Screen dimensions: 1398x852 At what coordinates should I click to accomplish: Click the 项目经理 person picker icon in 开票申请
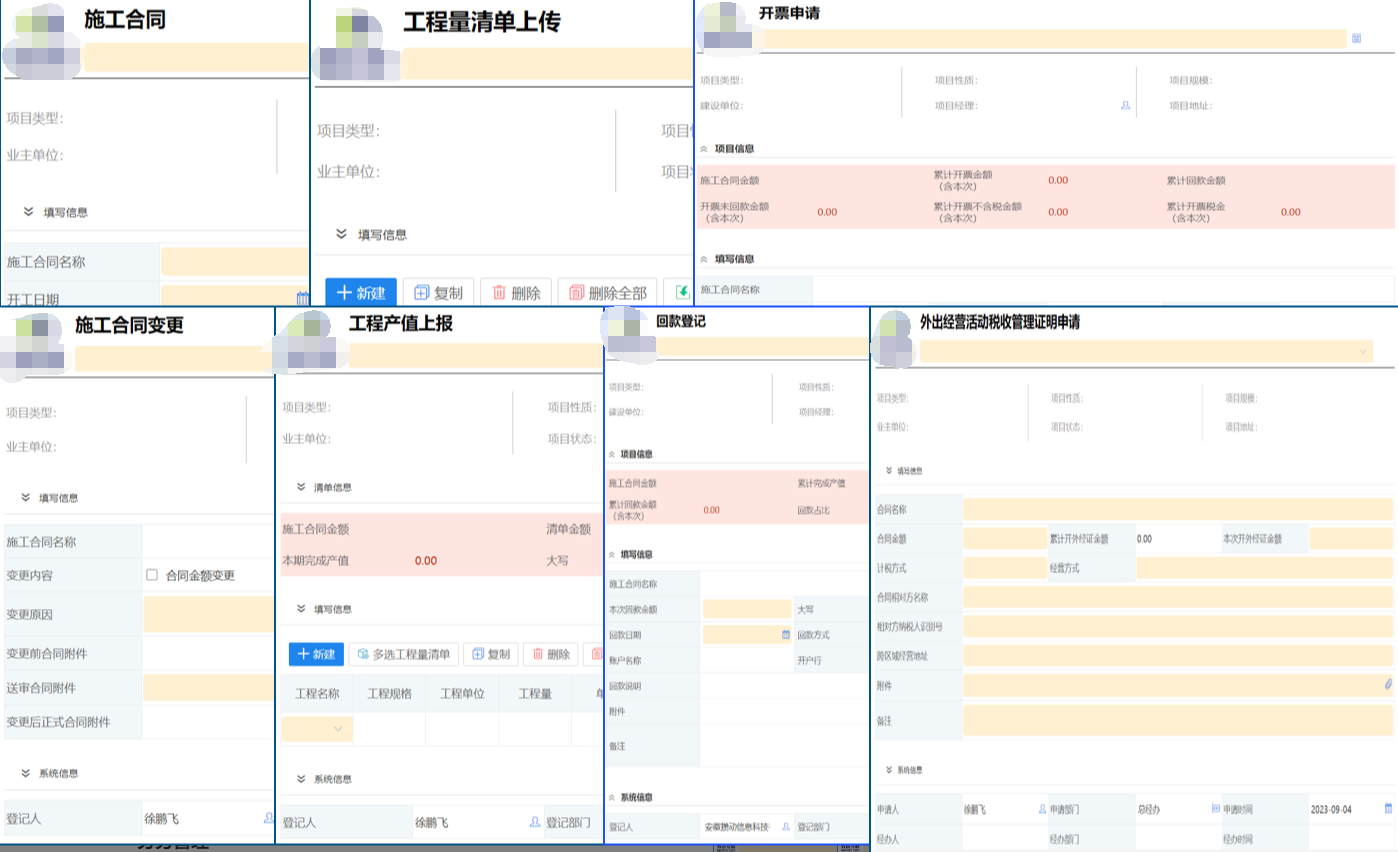(1125, 105)
